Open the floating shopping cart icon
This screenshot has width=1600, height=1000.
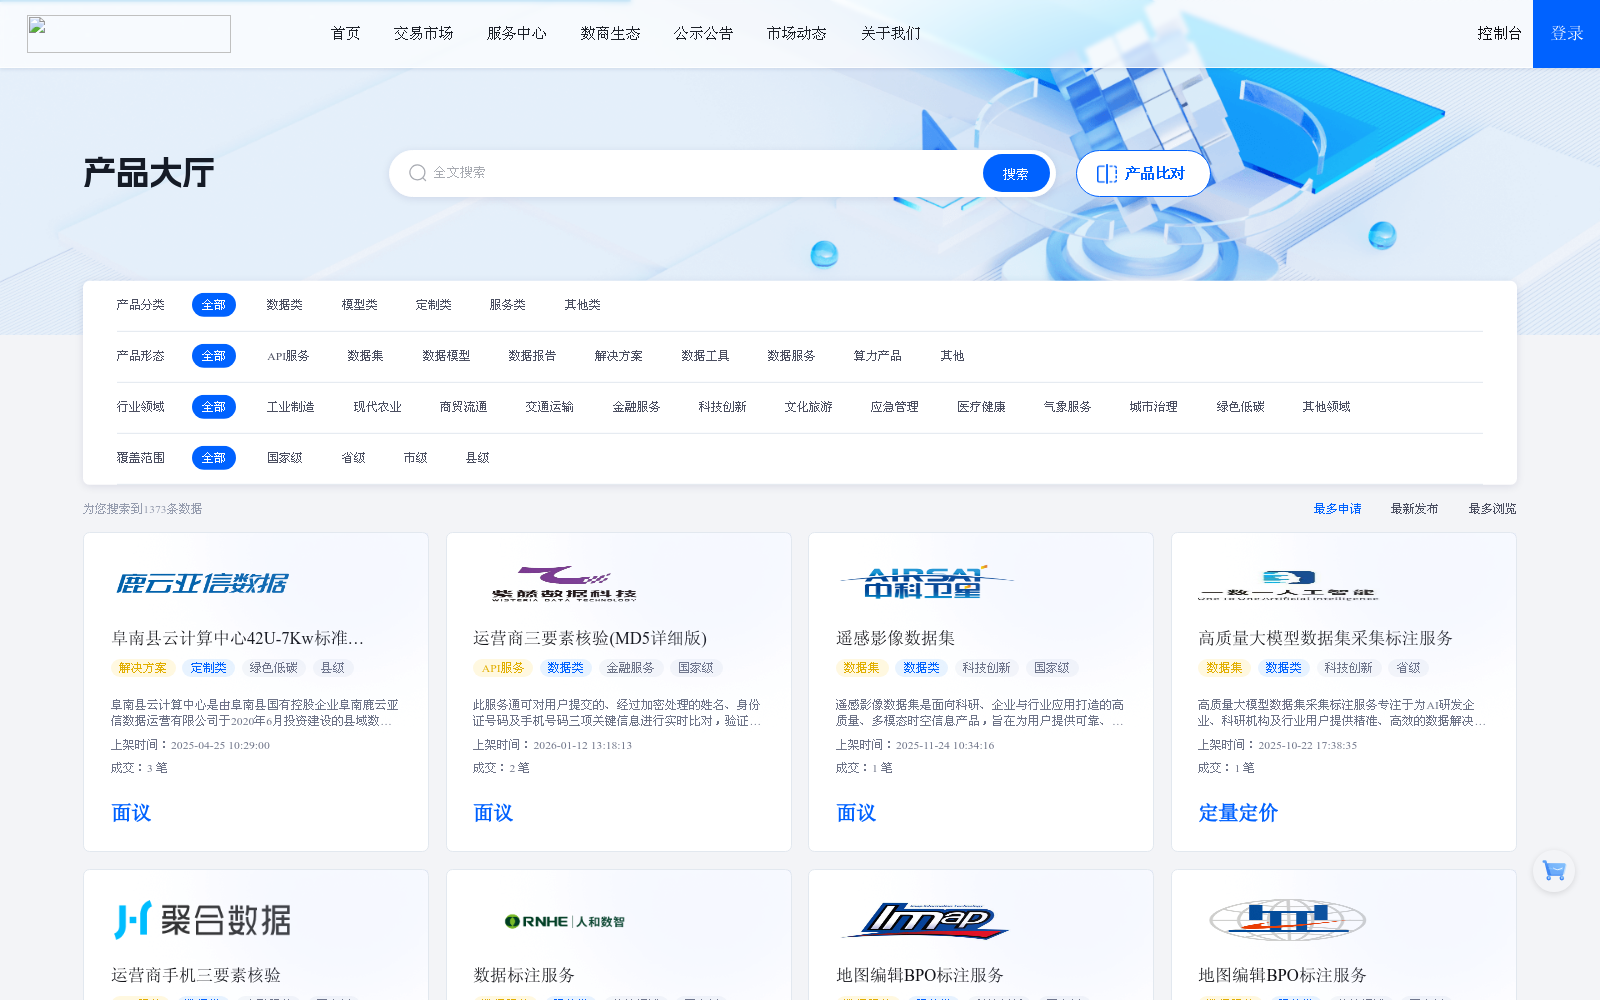[1554, 871]
